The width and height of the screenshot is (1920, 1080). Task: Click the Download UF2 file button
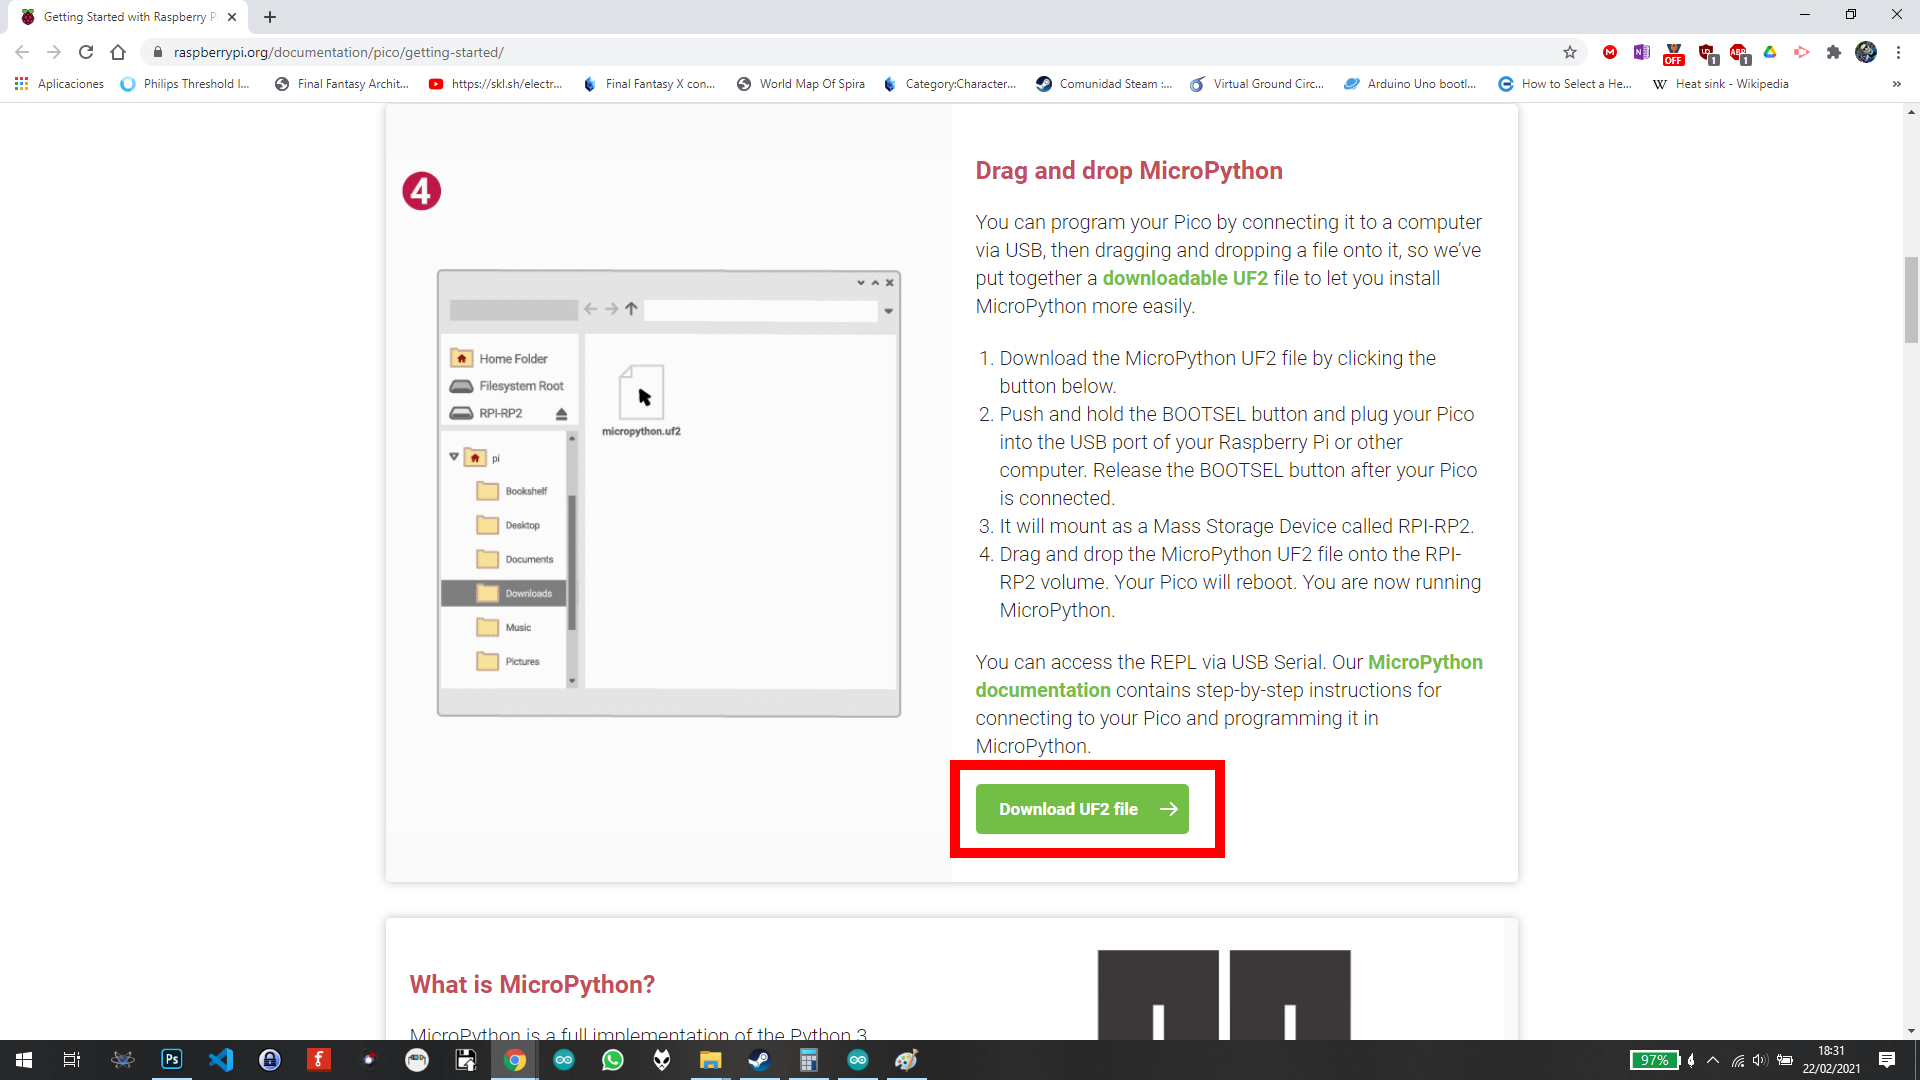tap(1082, 809)
